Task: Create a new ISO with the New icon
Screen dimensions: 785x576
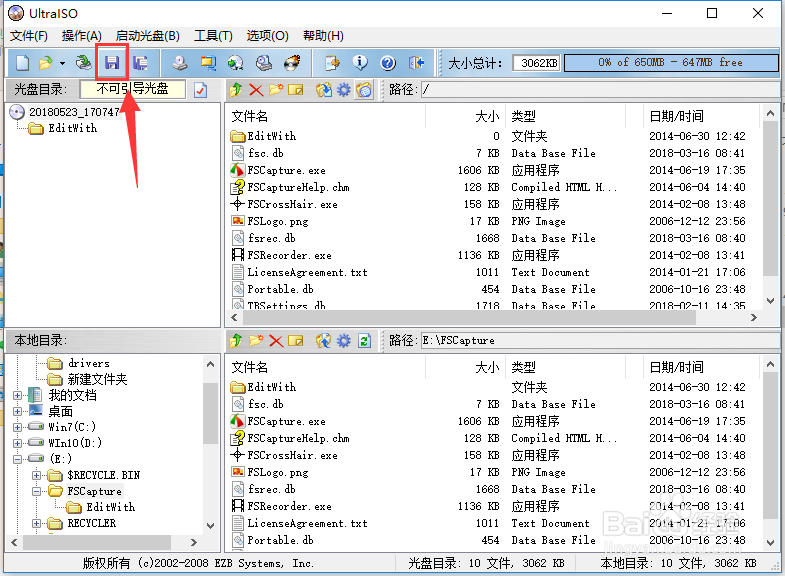Action: [x=23, y=63]
